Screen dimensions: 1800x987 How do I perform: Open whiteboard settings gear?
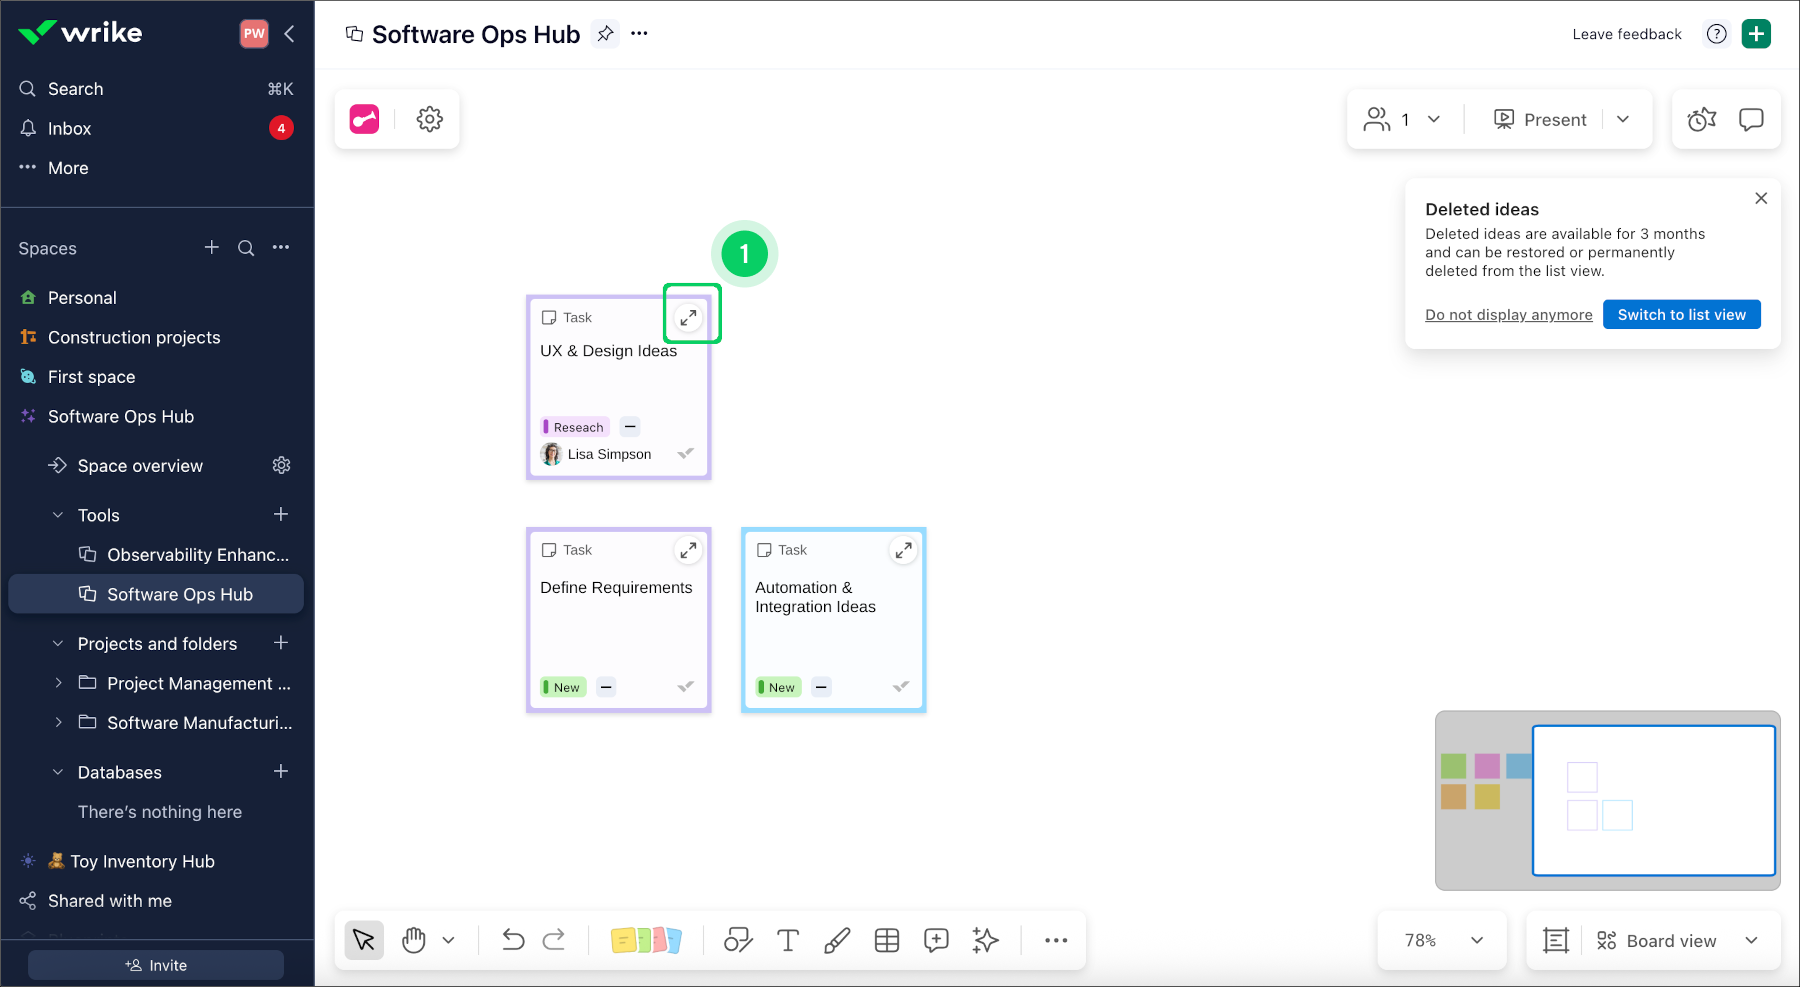[430, 120]
